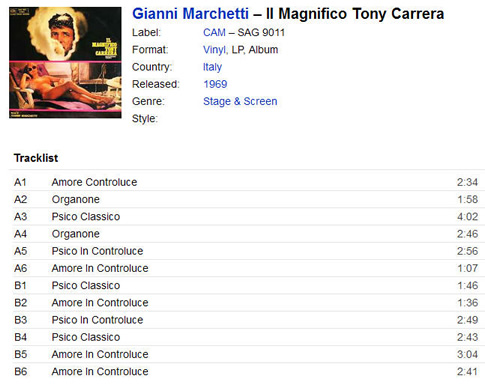485x391 pixels.
Task: Select track B2 Amore In Controluce
Action: coord(246,303)
